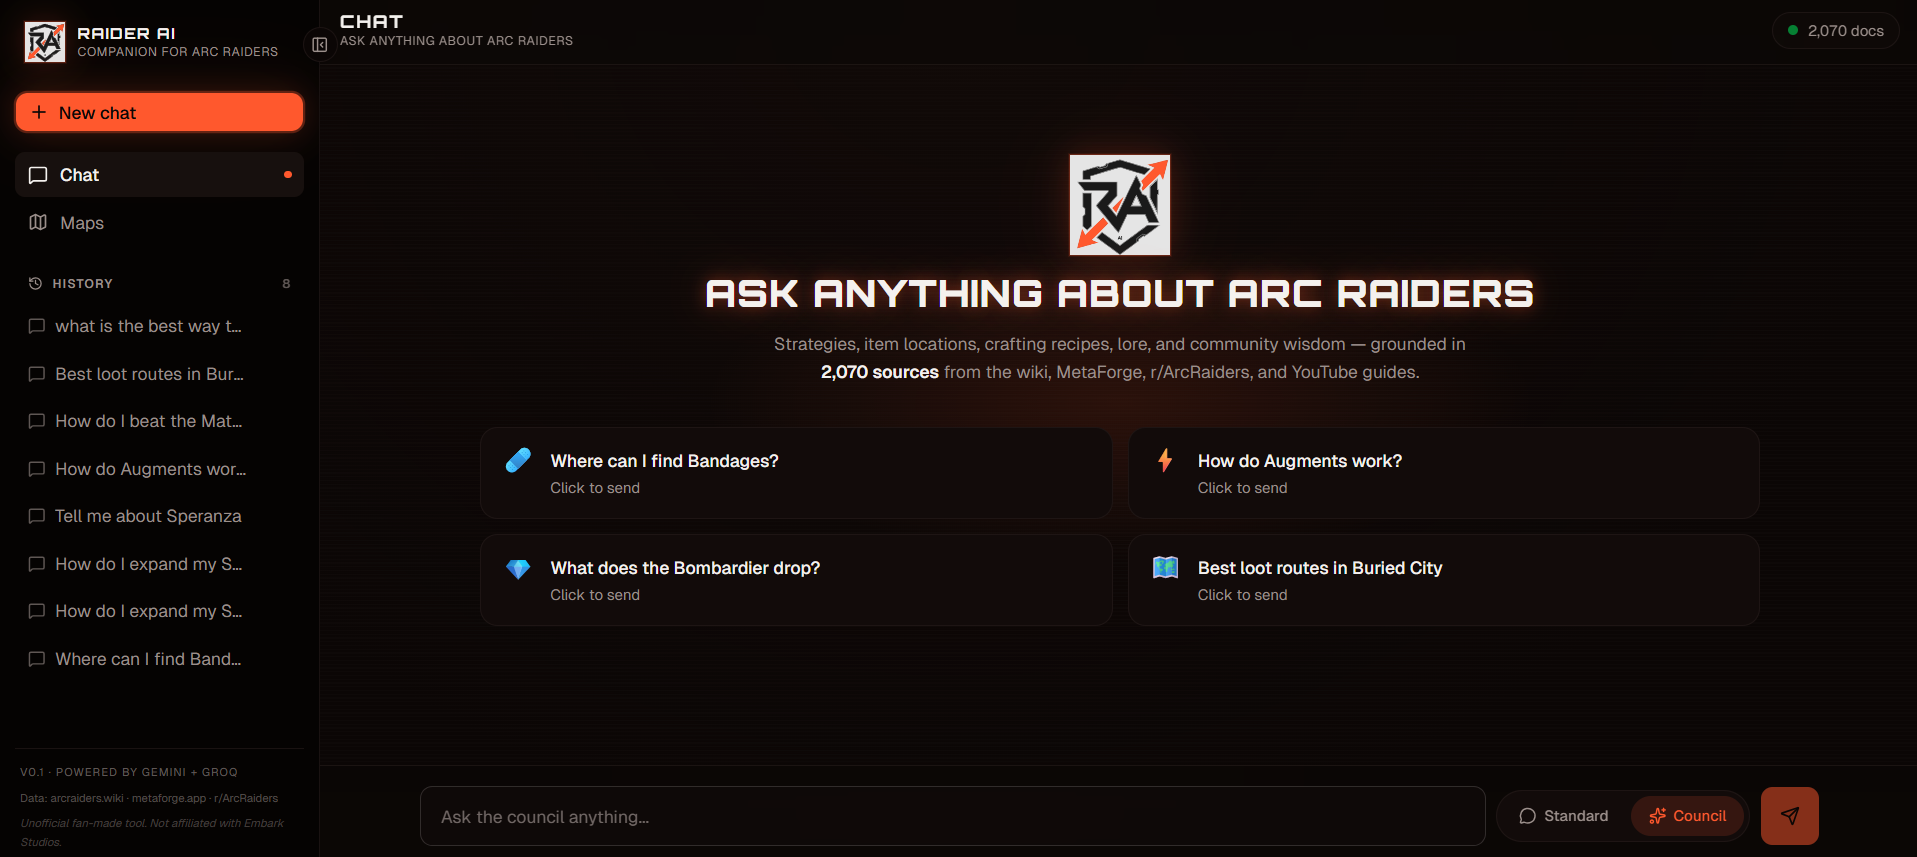Click the chat bubble icon beside 'Tell me about Speranza'
Image resolution: width=1917 pixels, height=857 pixels.
(37, 516)
